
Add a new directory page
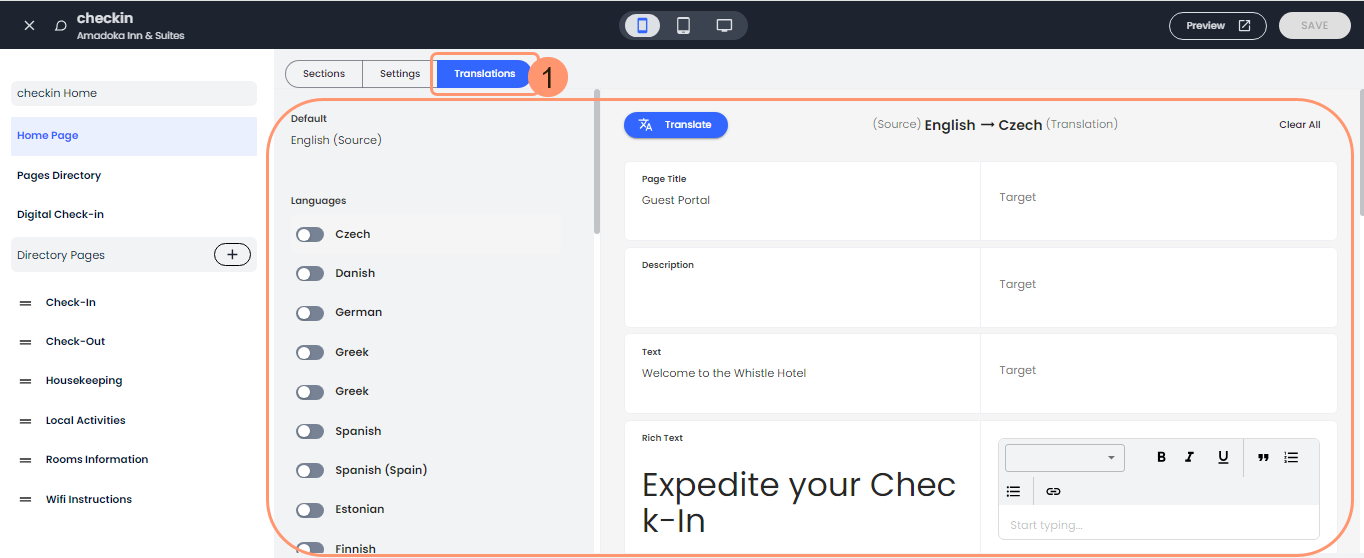coord(232,255)
